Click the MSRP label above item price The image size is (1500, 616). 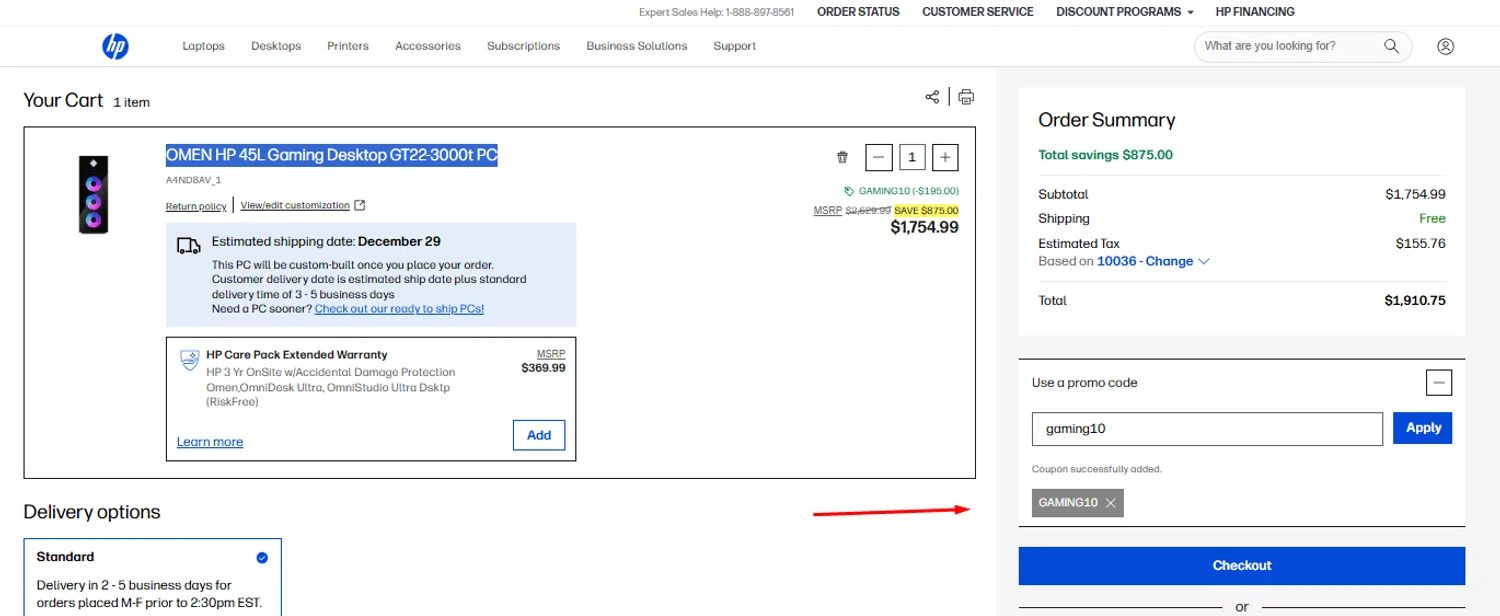[827, 211]
